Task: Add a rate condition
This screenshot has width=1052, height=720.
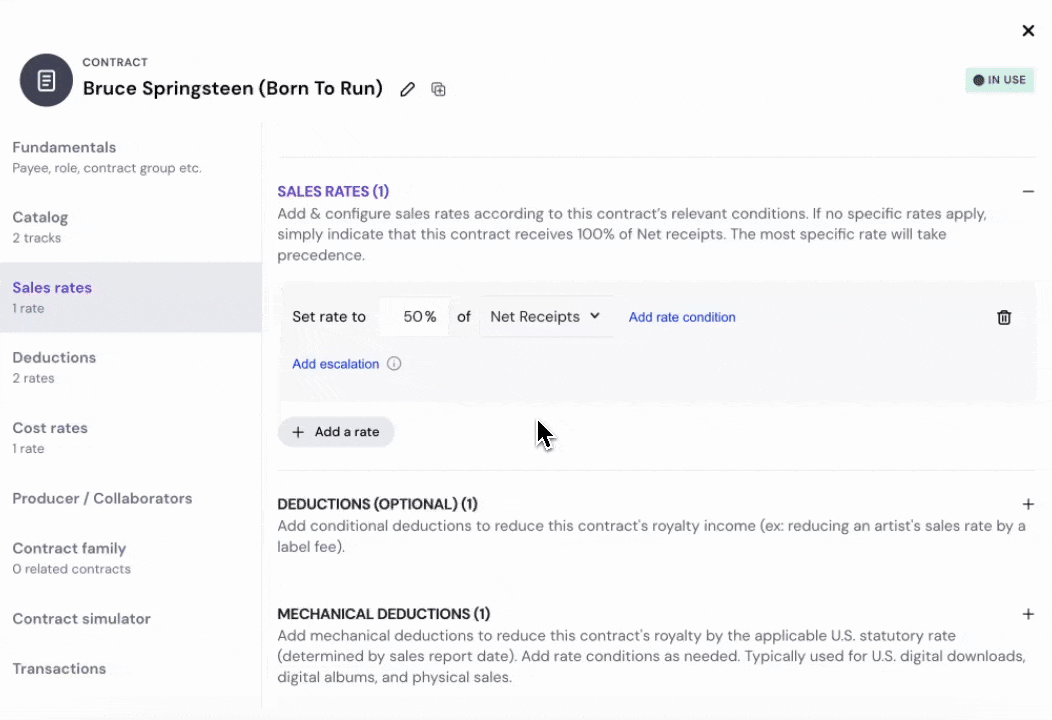Action: click(682, 317)
